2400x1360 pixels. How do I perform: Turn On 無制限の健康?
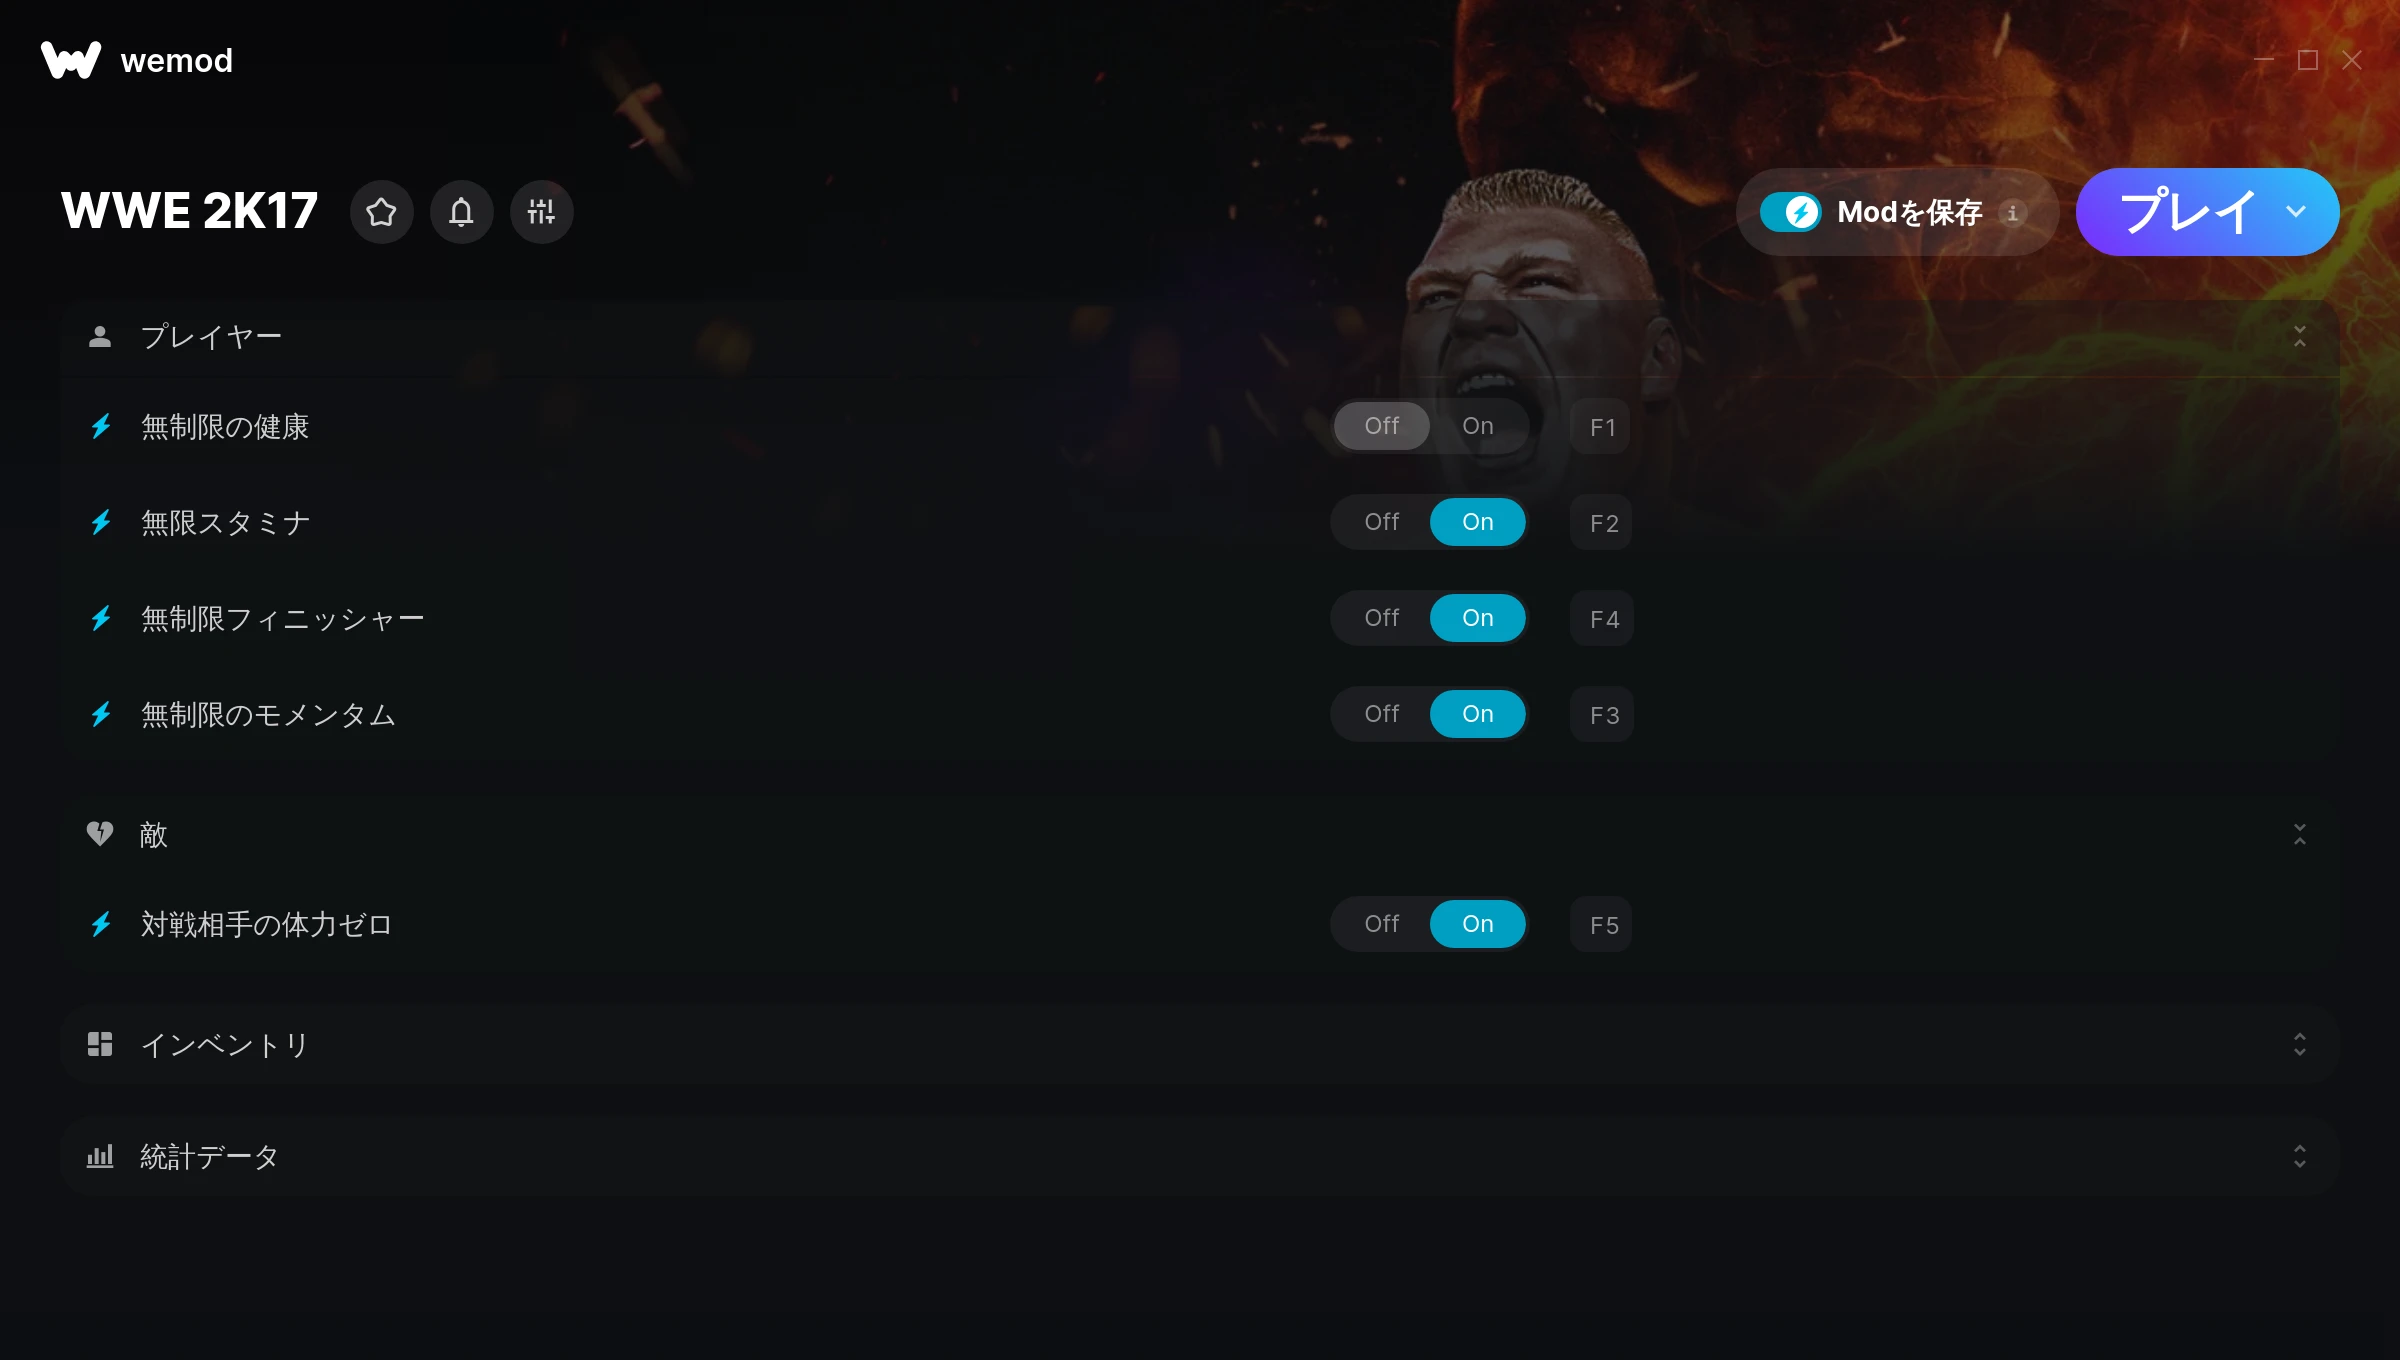(1477, 426)
